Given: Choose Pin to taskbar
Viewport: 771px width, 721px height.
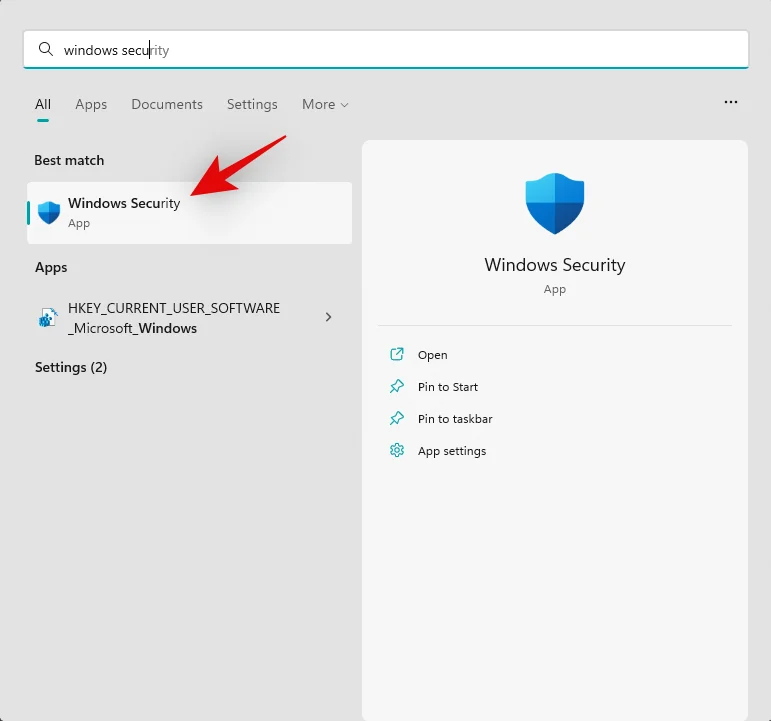Looking at the screenshot, I should 455,419.
